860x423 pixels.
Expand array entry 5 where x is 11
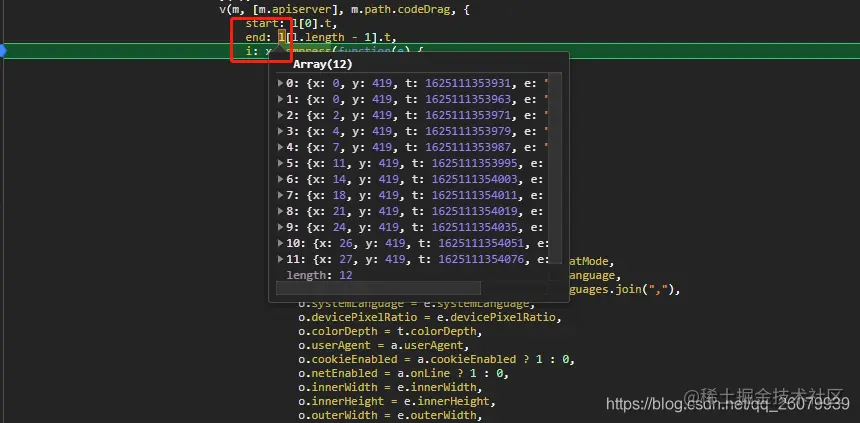point(281,163)
